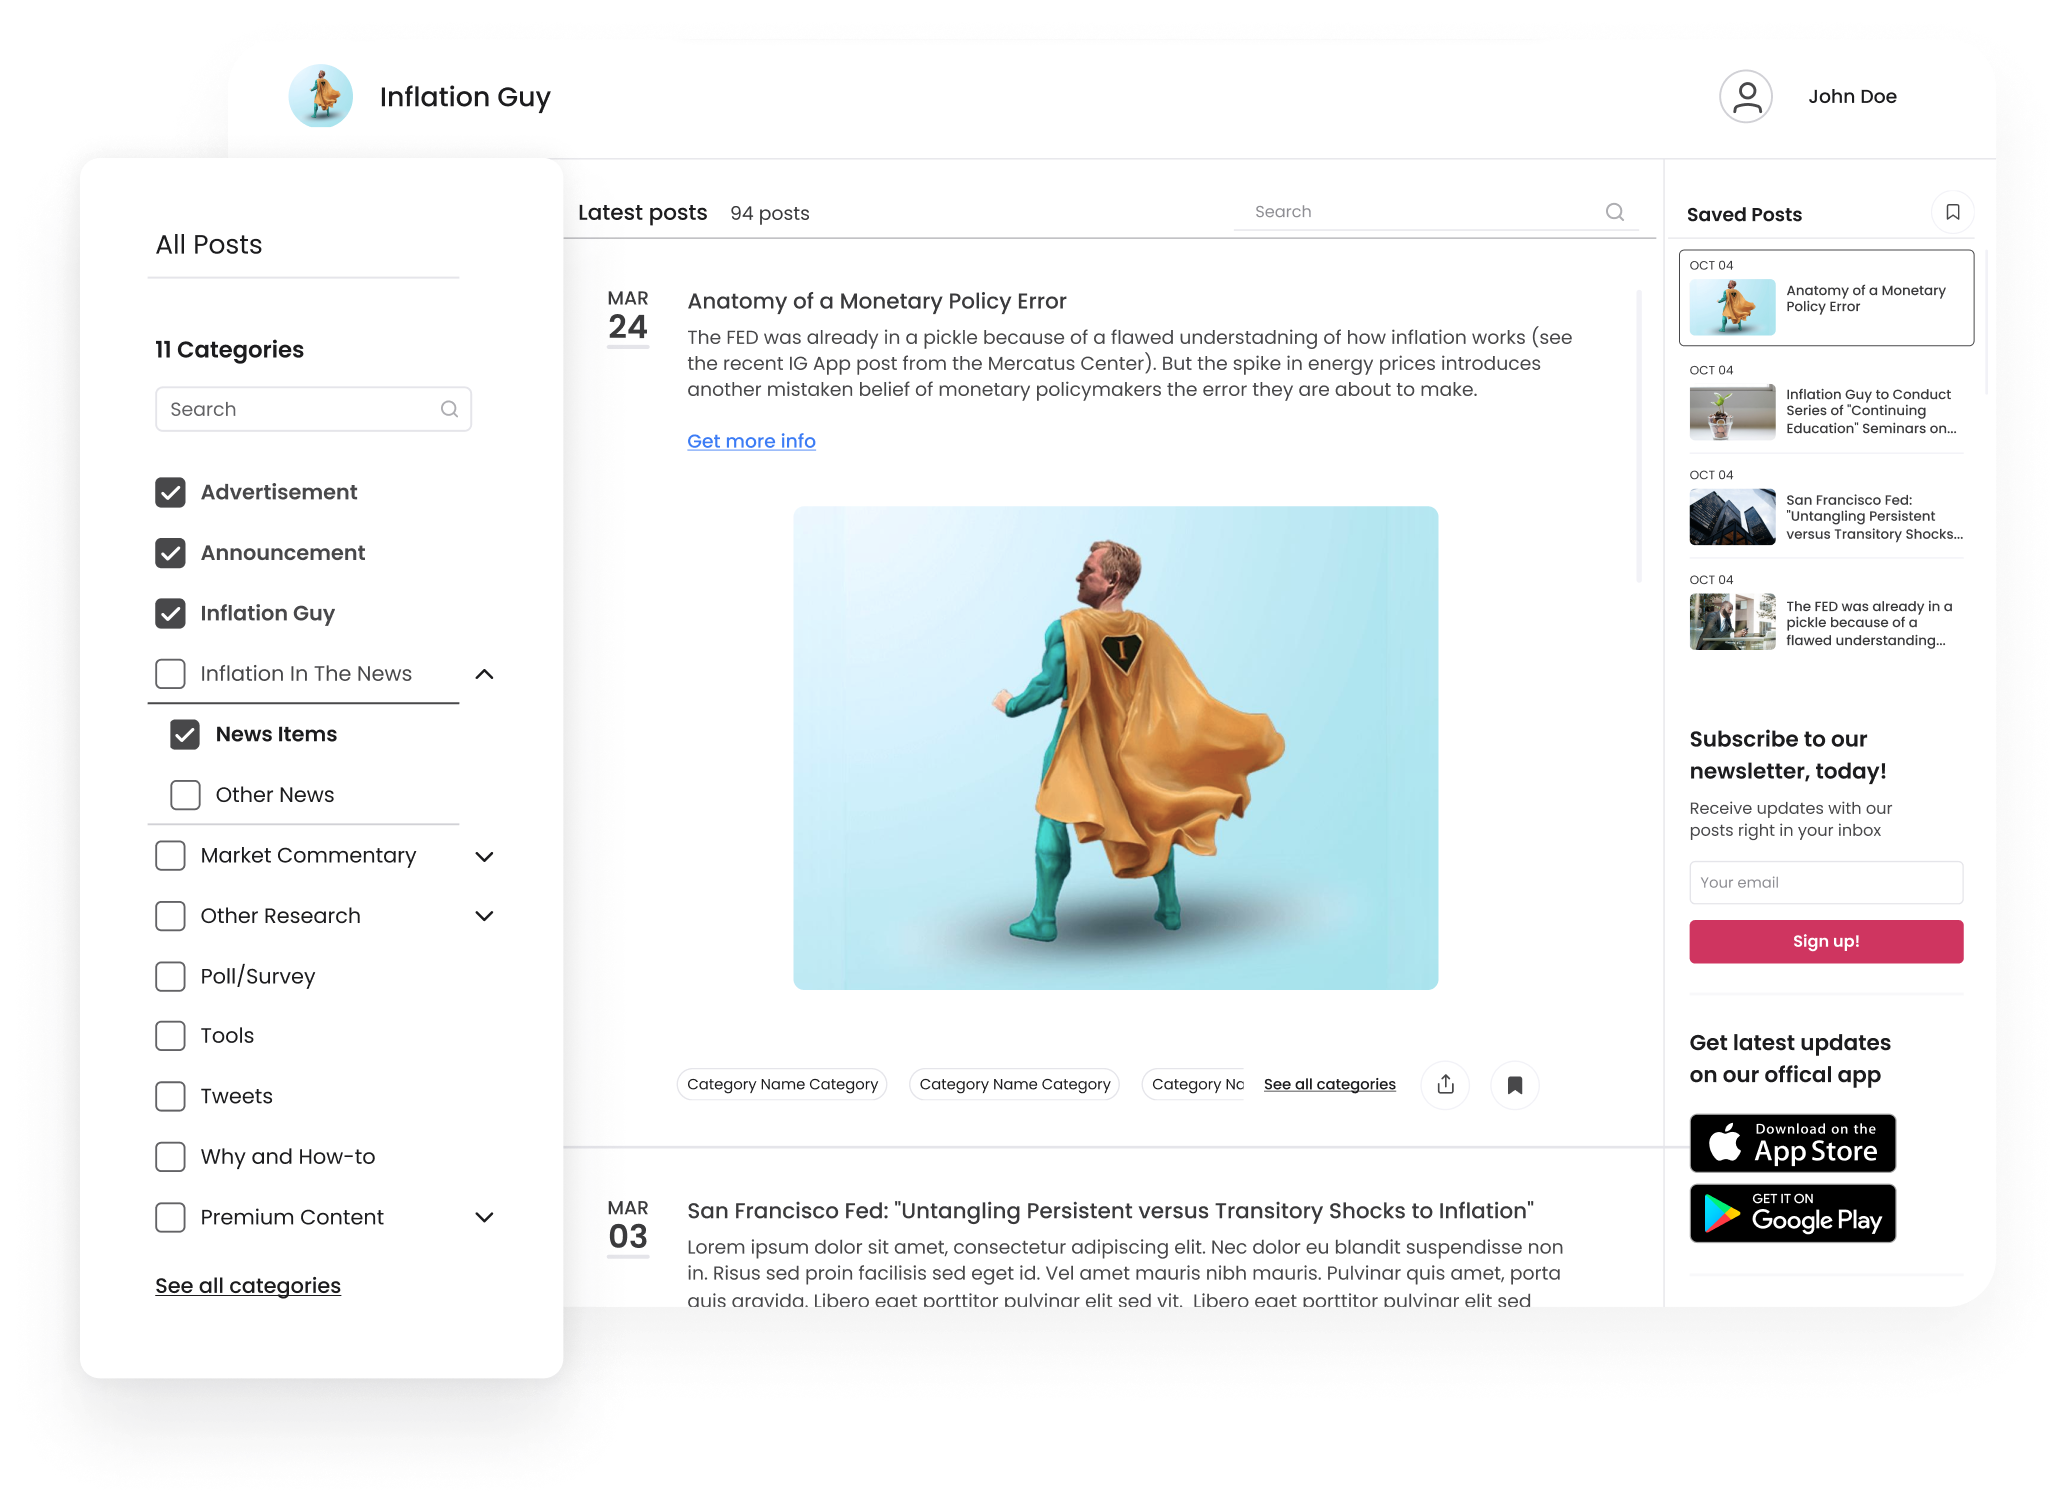The height and width of the screenshot is (1508, 2072).
Task: Expand the Premium Content category
Action: [x=484, y=1217]
